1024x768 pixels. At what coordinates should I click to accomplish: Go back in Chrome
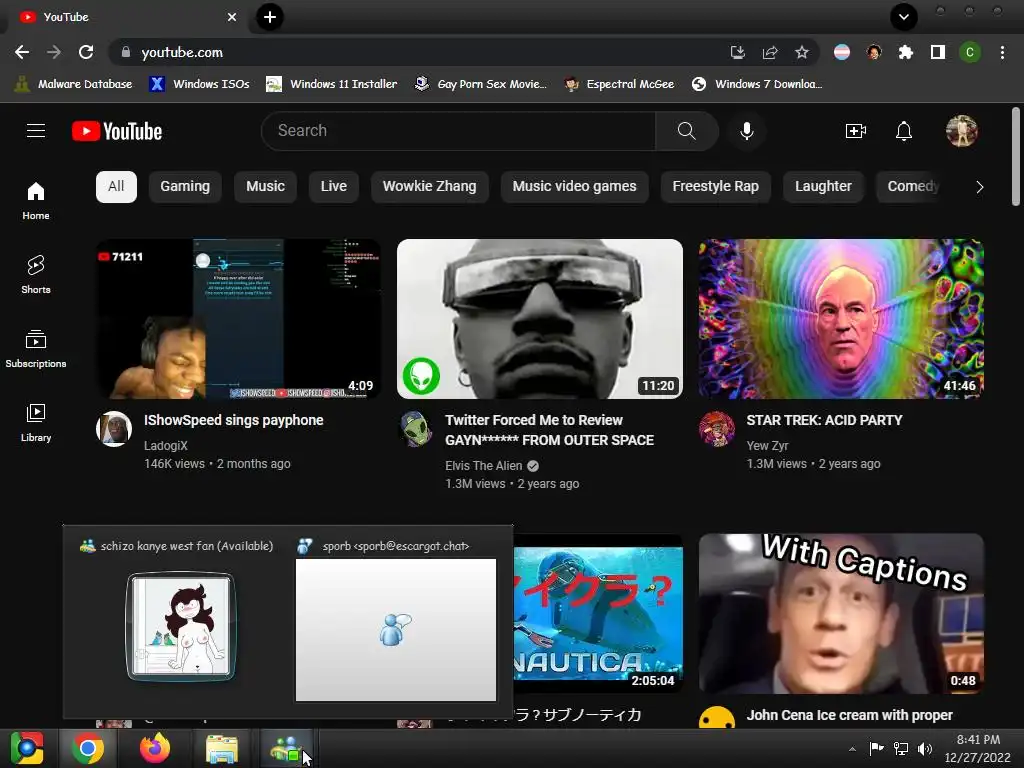coord(22,52)
